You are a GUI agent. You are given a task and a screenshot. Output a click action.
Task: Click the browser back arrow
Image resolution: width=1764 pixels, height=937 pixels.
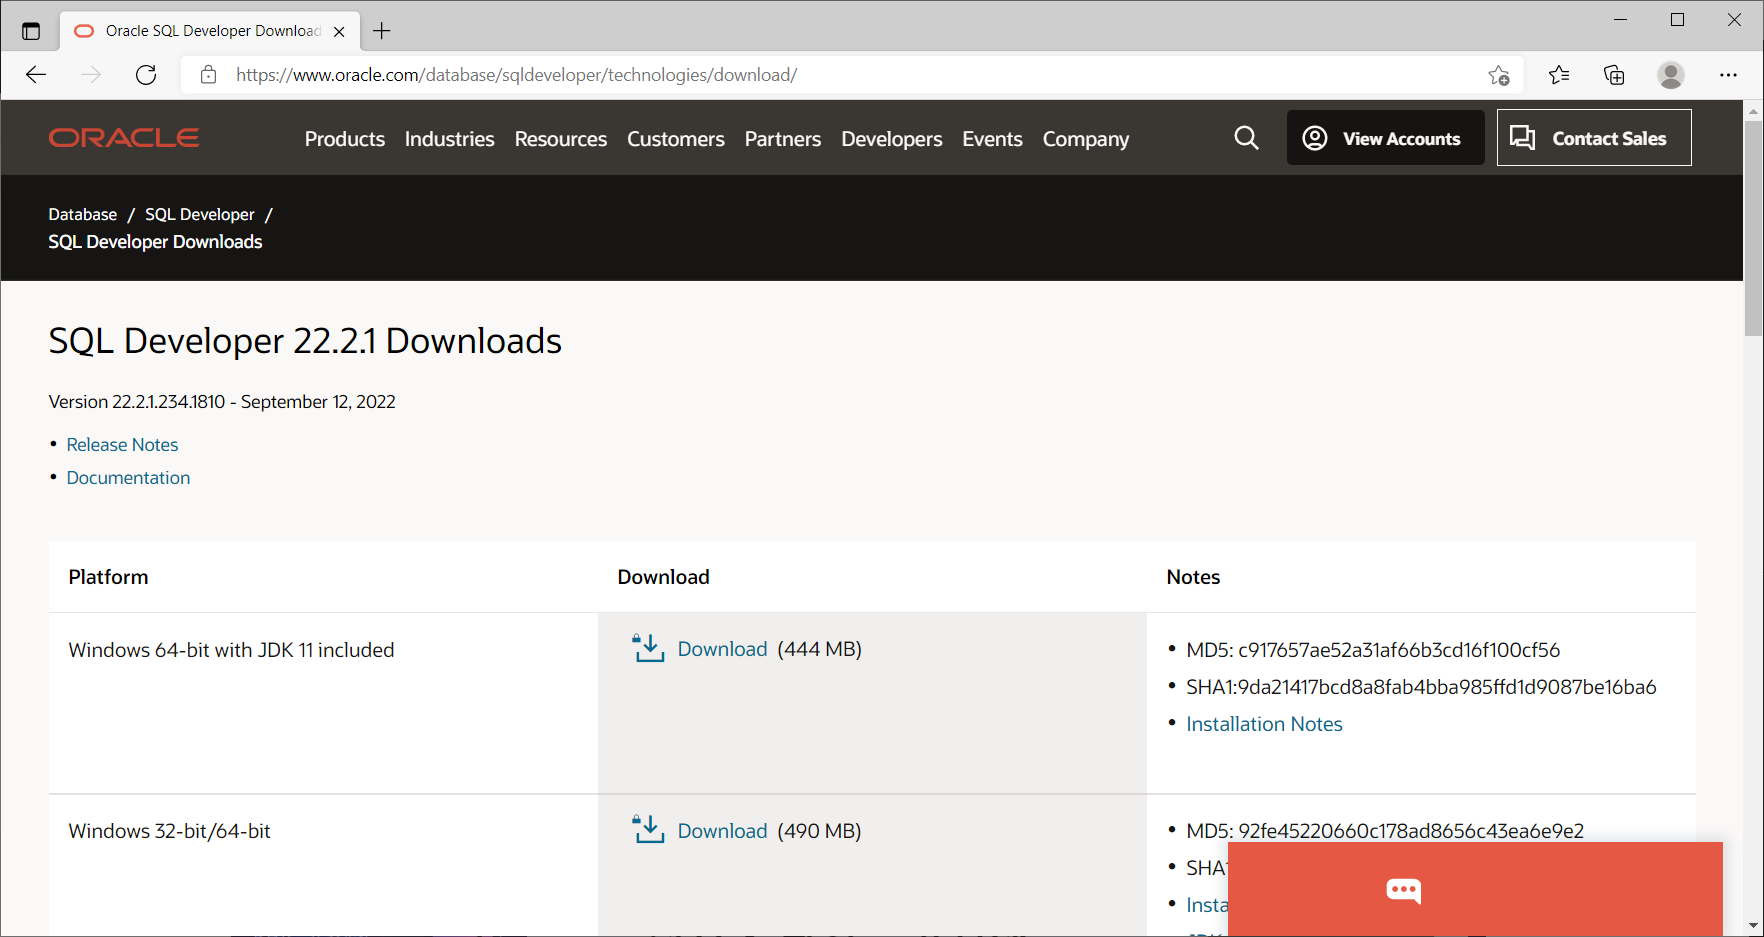[x=36, y=75]
